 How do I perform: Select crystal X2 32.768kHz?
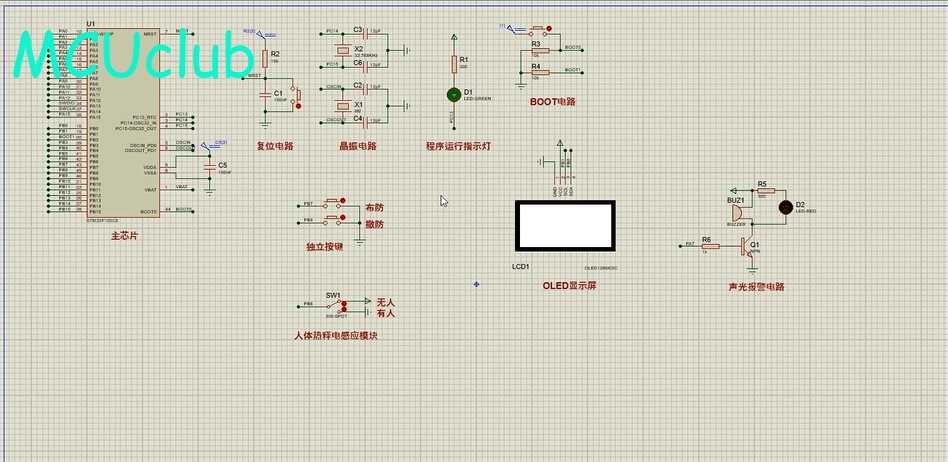click(x=343, y=50)
